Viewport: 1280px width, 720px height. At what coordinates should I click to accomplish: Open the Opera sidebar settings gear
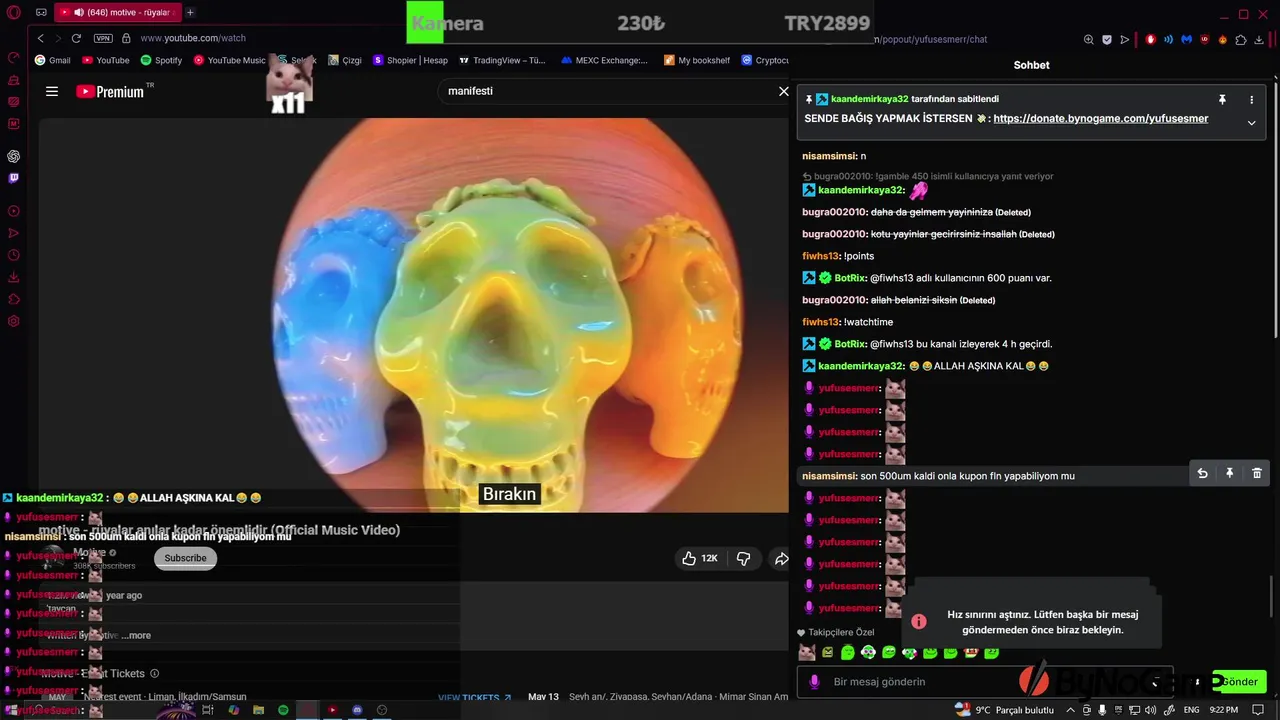(14, 321)
